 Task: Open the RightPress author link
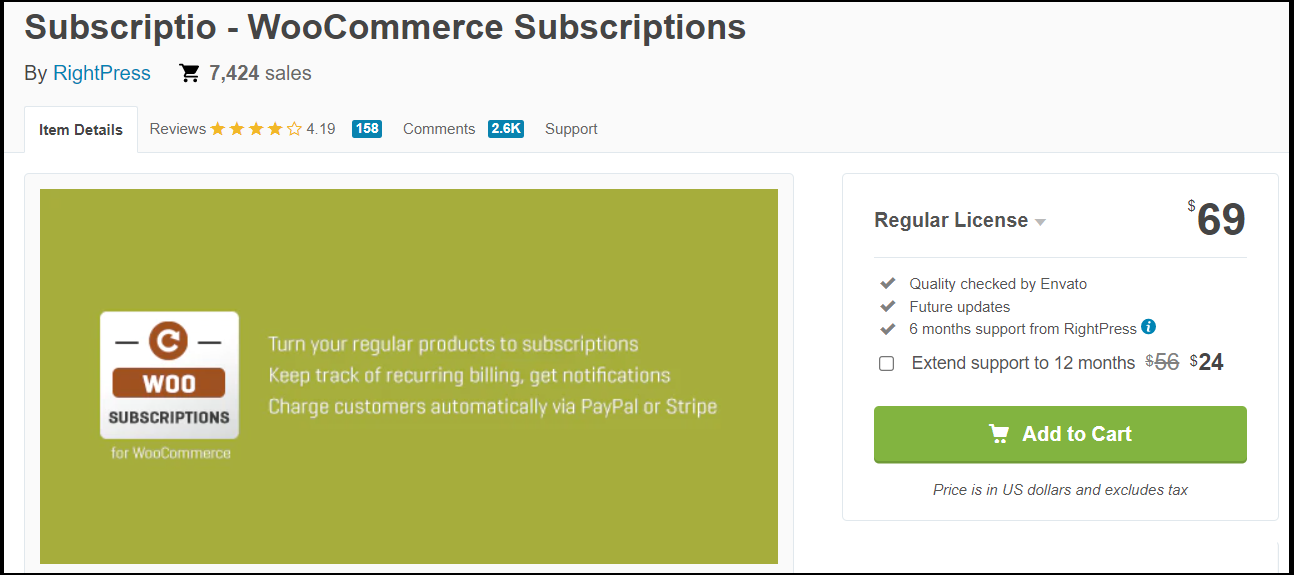click(102, 73)
